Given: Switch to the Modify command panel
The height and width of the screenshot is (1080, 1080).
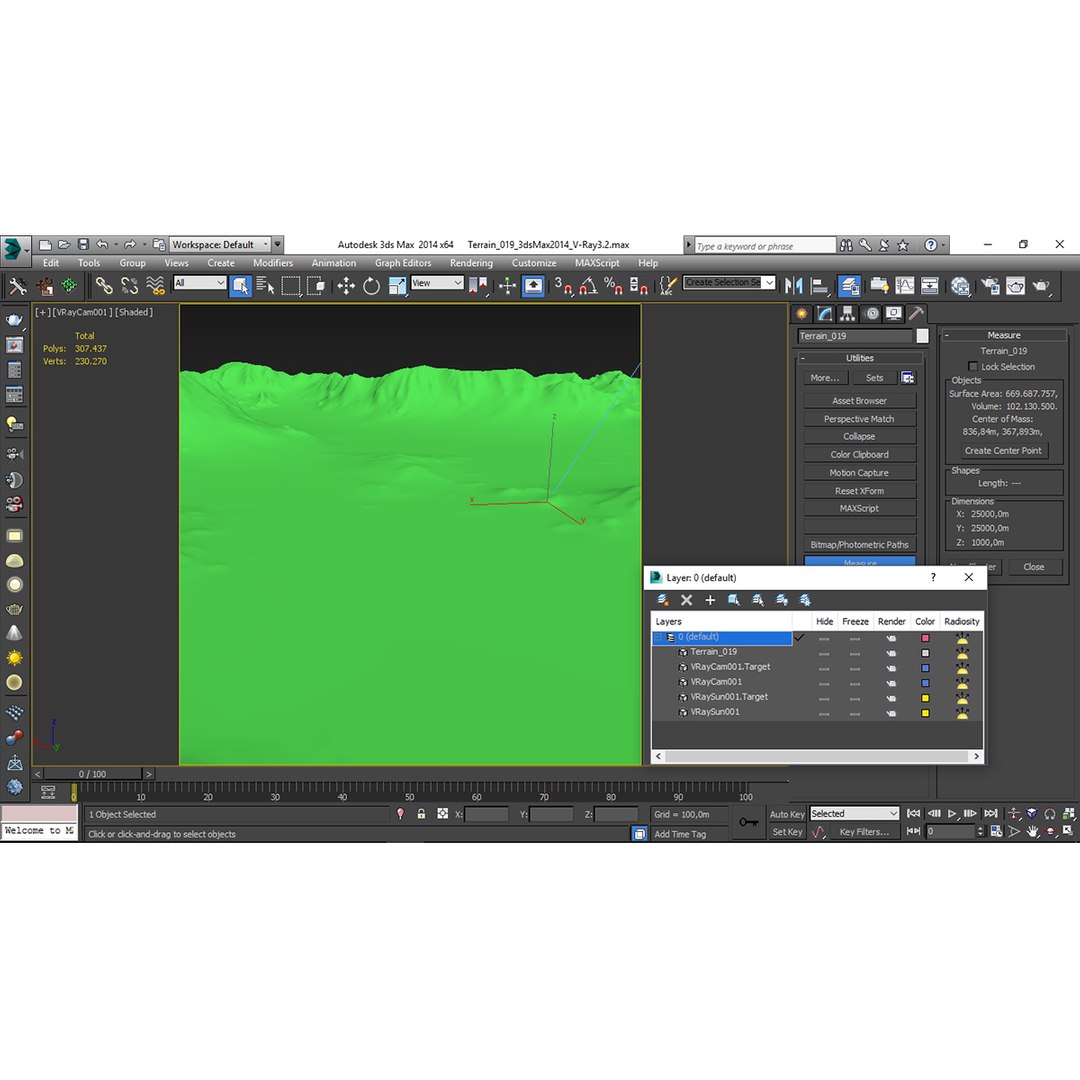Looking at the screenshot, I should click(x=824, y=314).
